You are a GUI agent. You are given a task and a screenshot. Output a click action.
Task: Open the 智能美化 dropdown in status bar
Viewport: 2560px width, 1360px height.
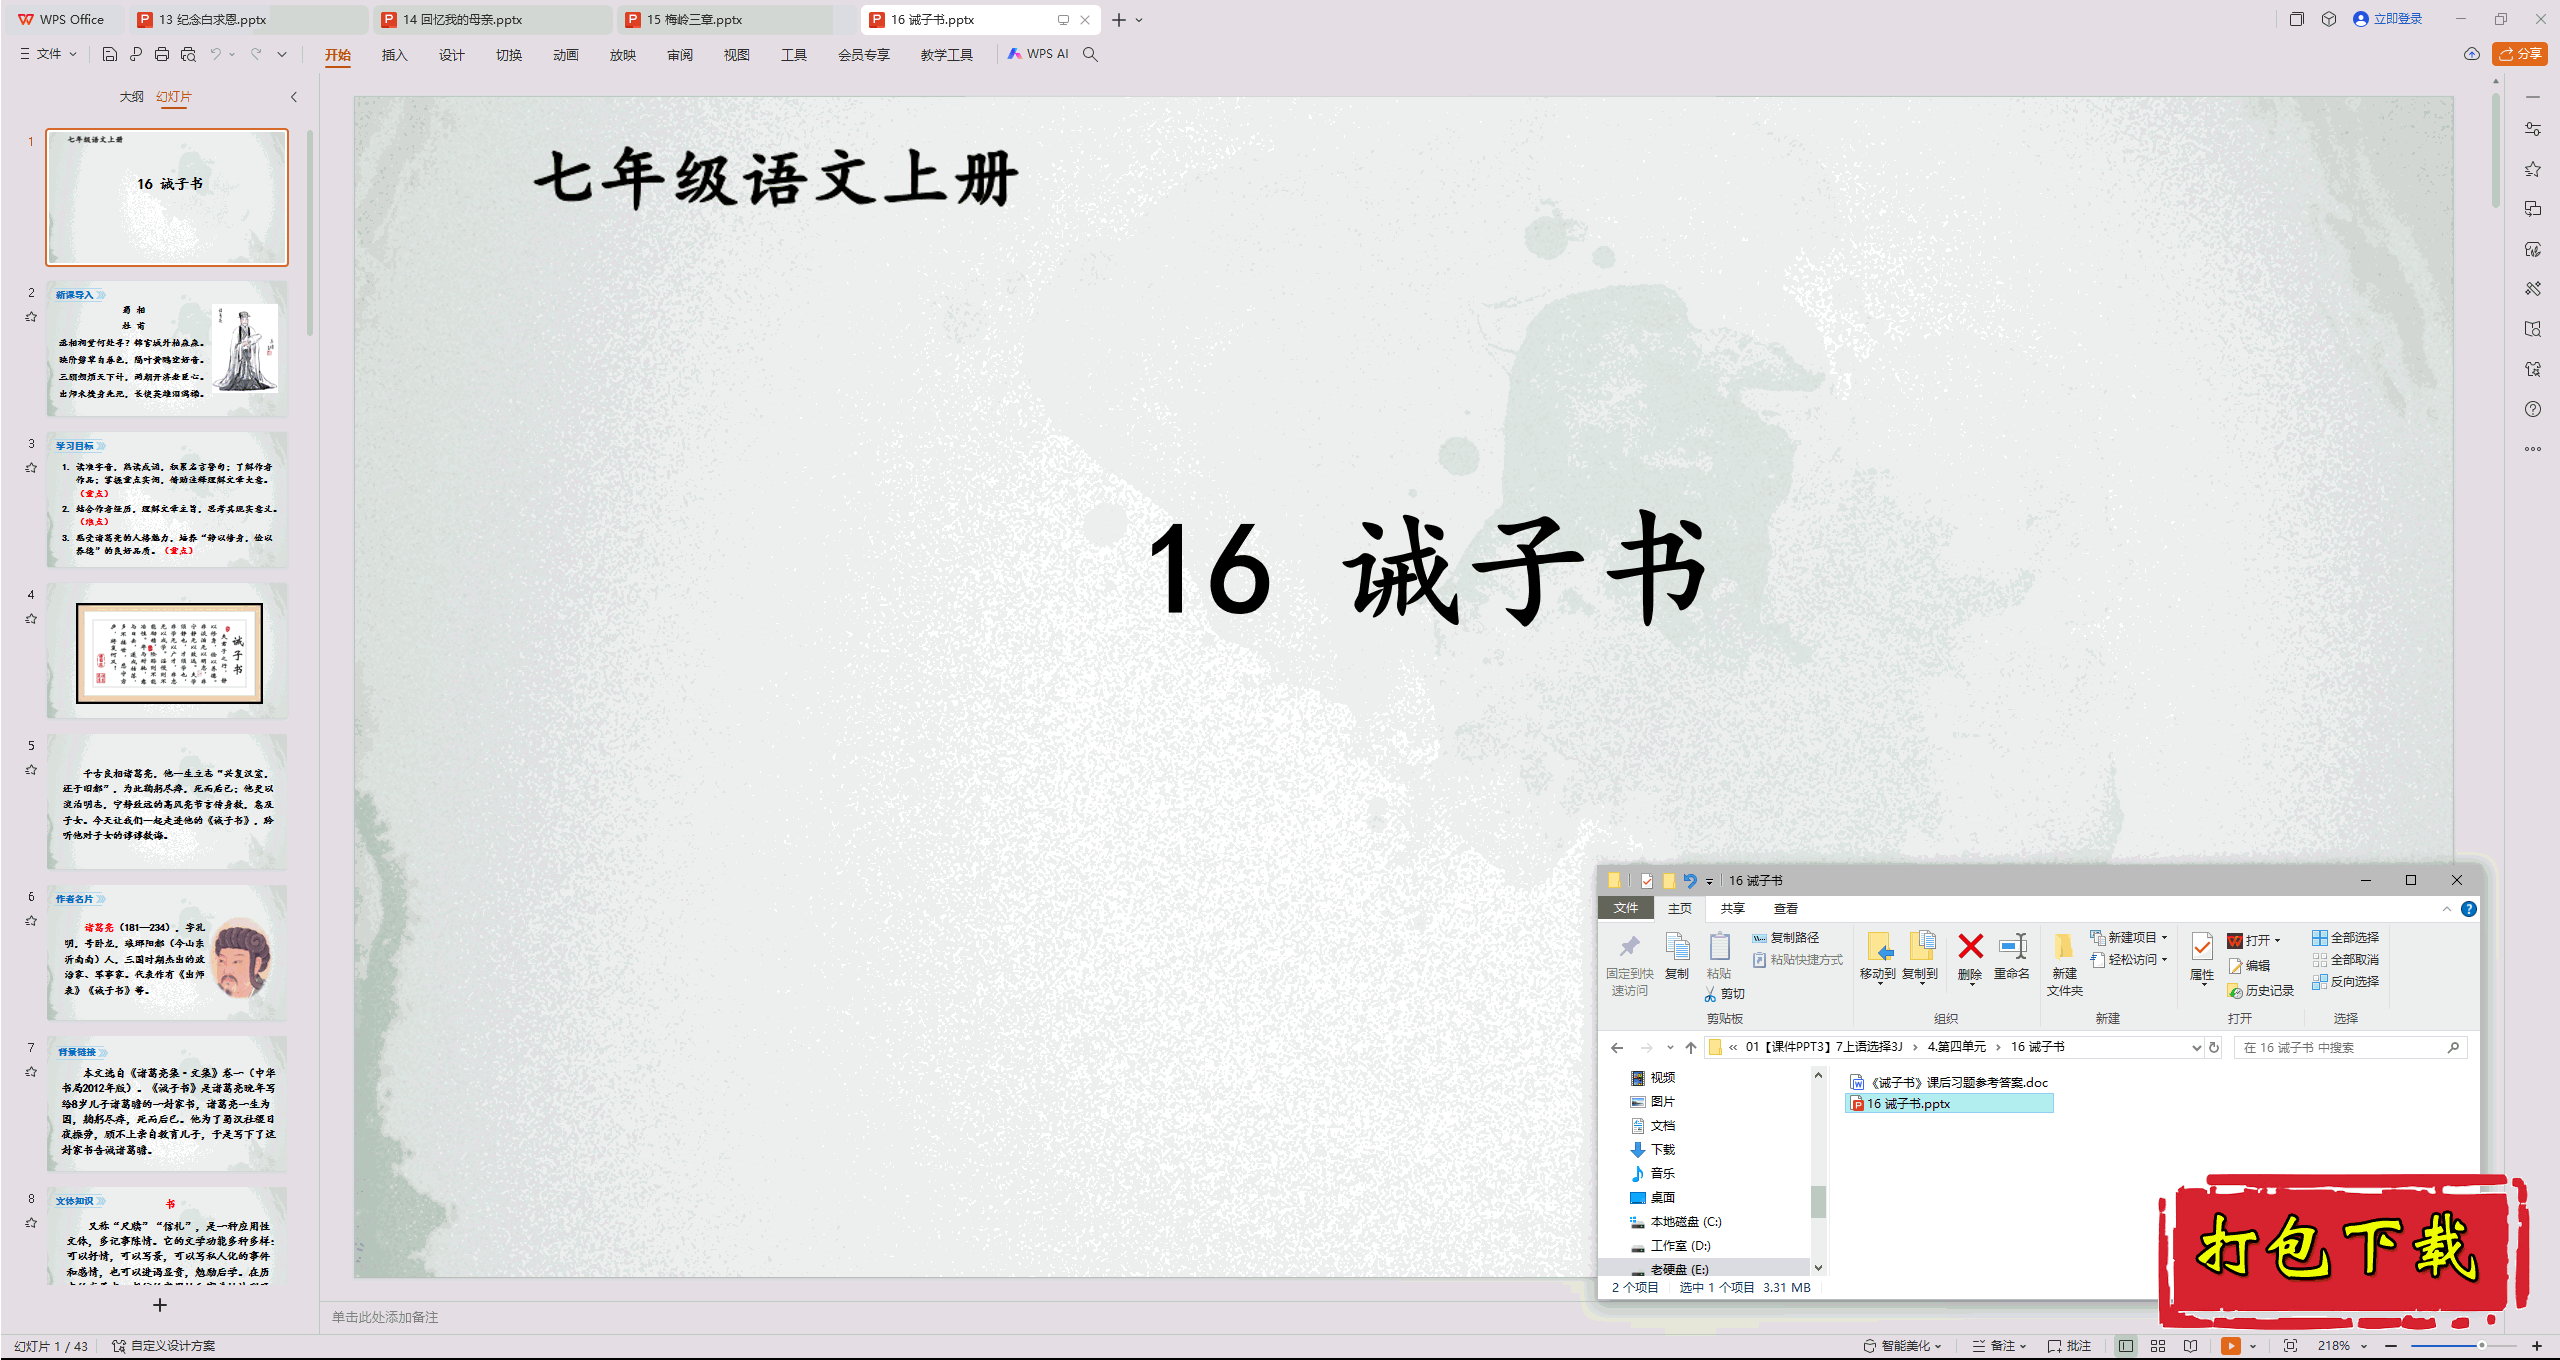click(x=1902, y=1346)
